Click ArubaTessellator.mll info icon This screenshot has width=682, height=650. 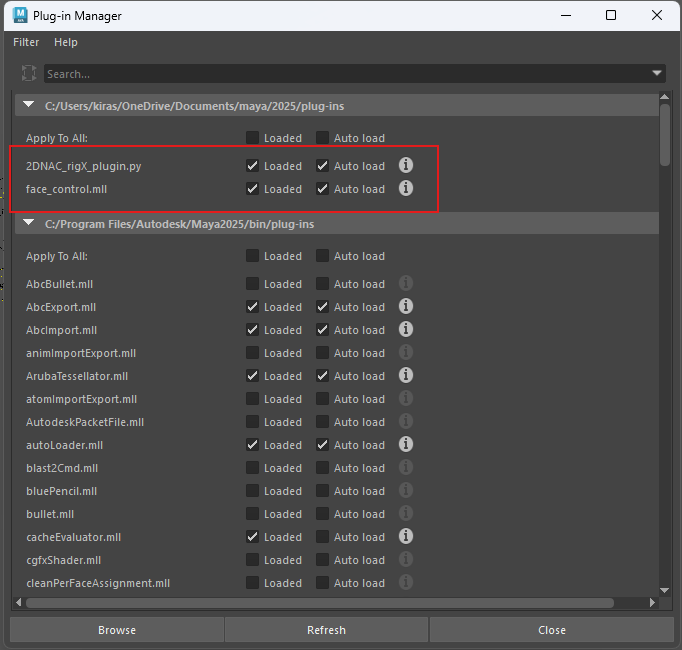[406, 376]
